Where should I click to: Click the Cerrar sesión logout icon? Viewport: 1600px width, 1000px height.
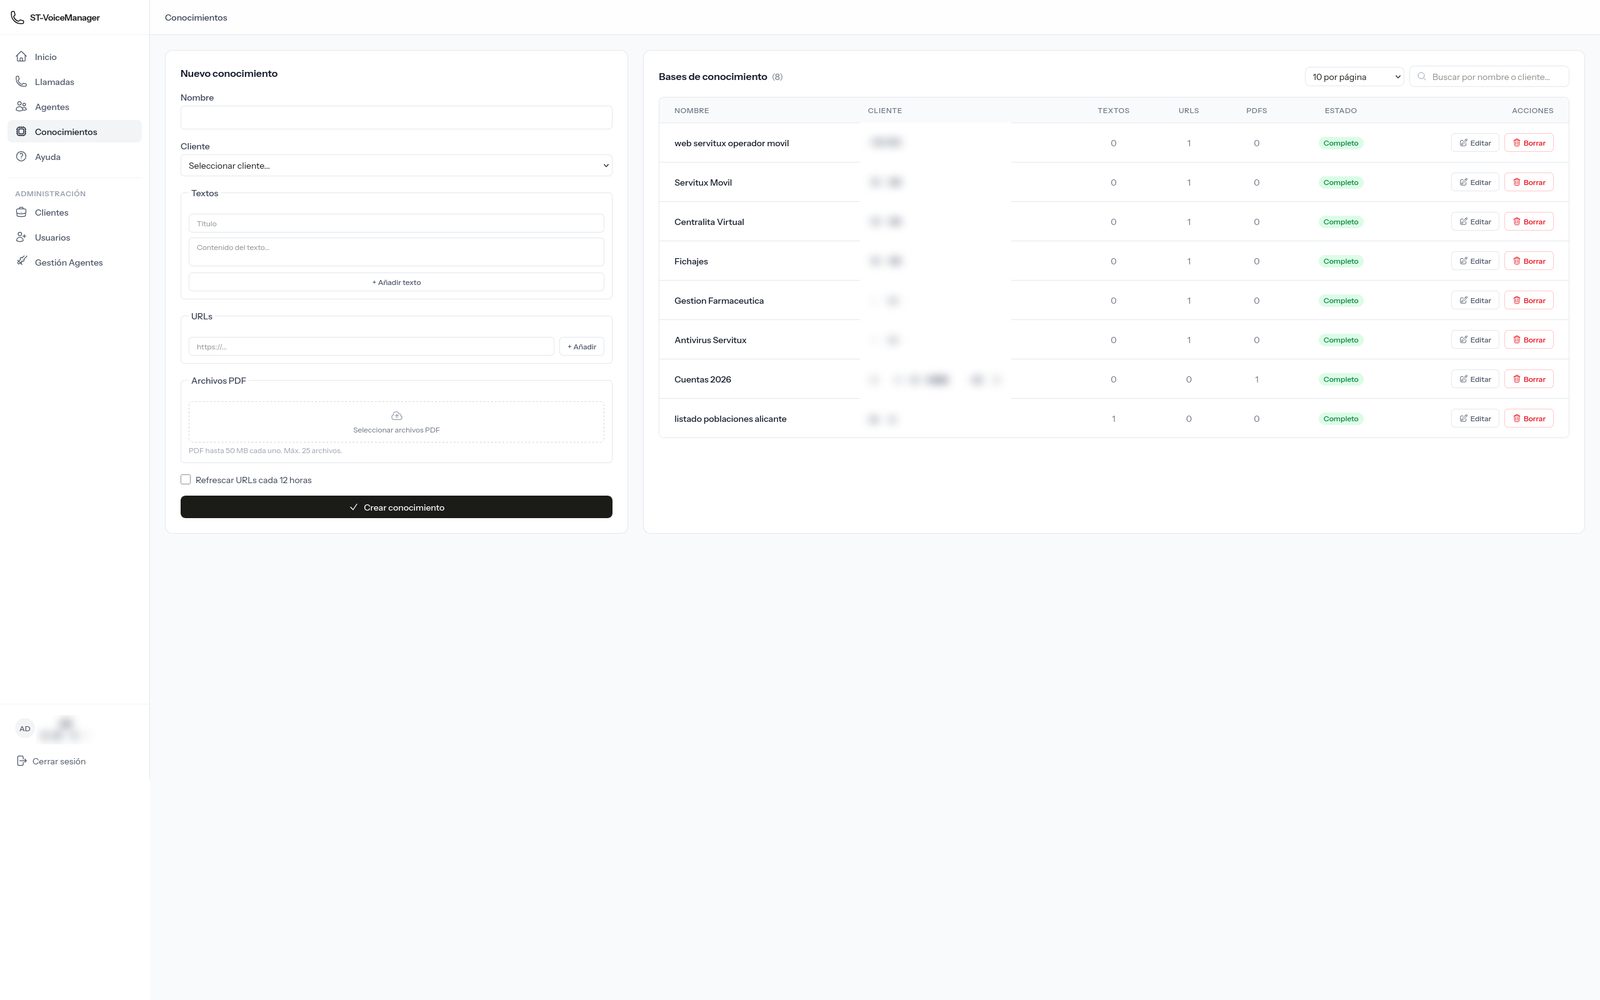click(x=21, y=761)
